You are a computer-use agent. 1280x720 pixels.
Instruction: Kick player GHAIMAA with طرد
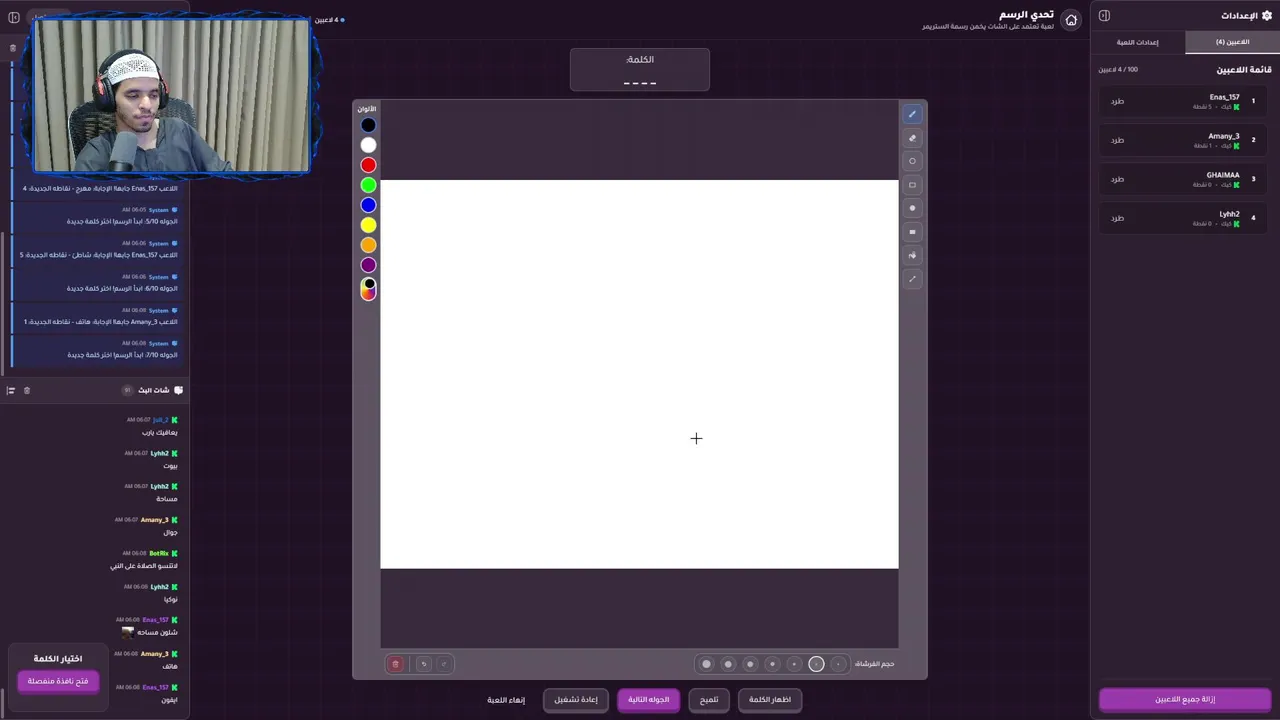pos(1117,180)
